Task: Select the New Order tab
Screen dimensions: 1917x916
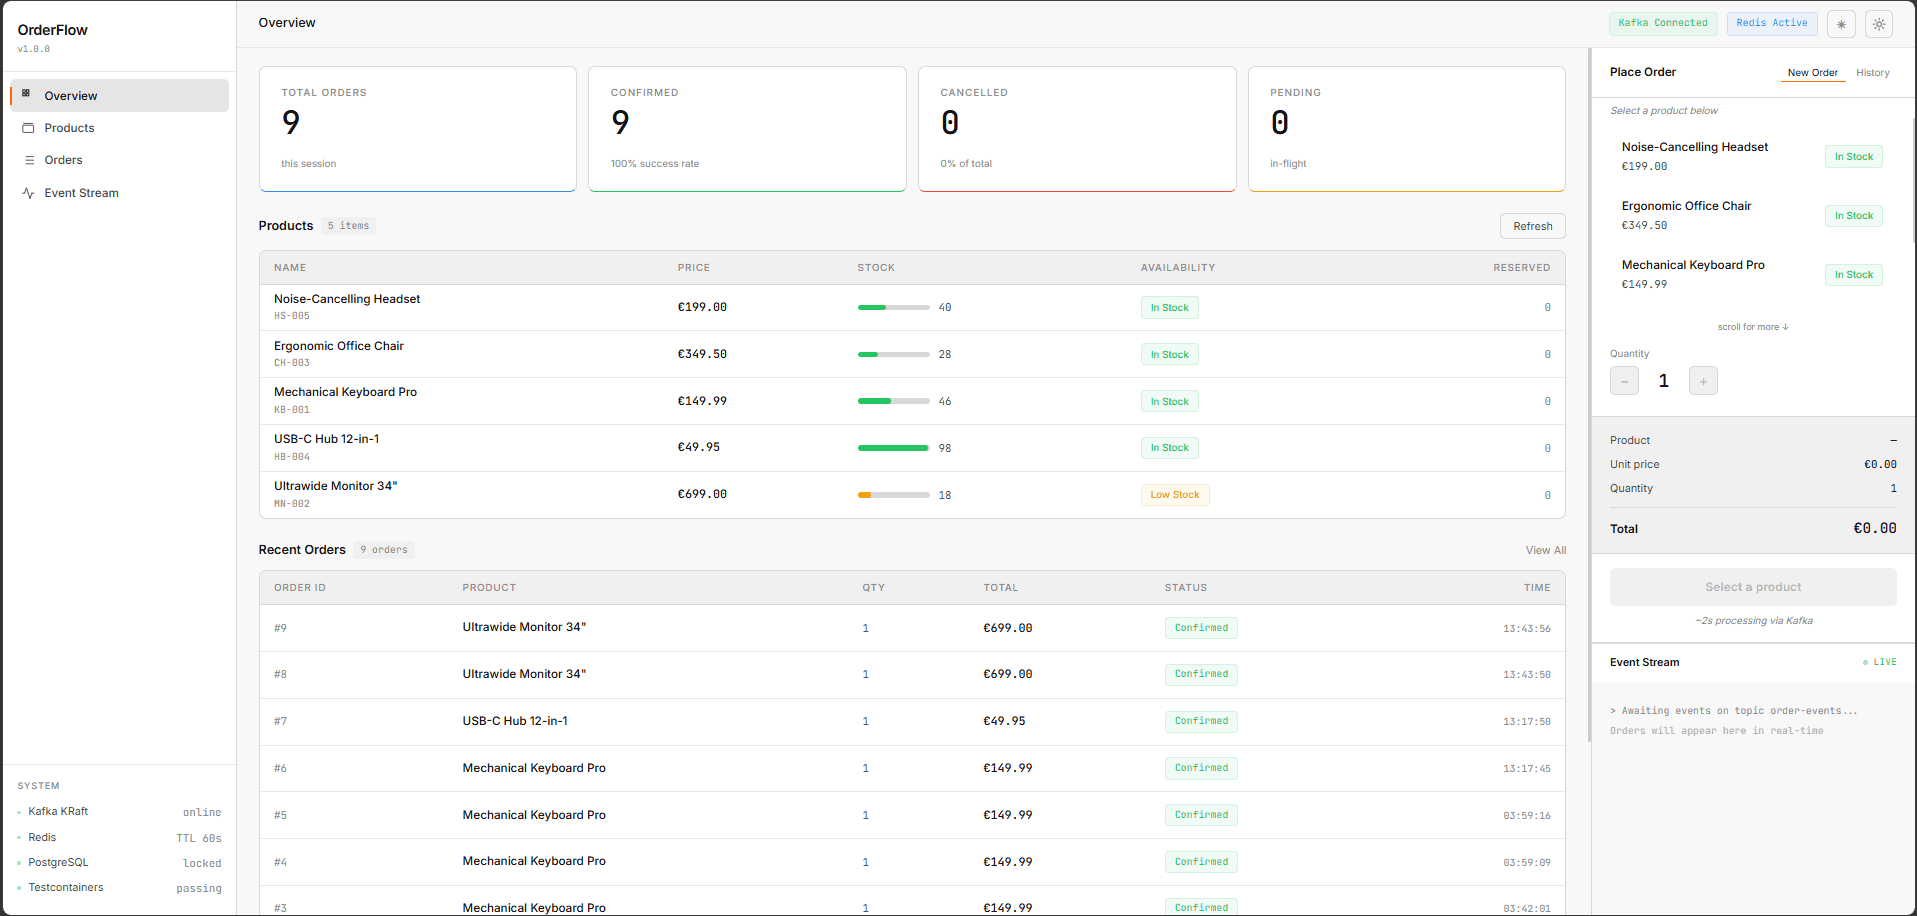Action: (1812, 73)
